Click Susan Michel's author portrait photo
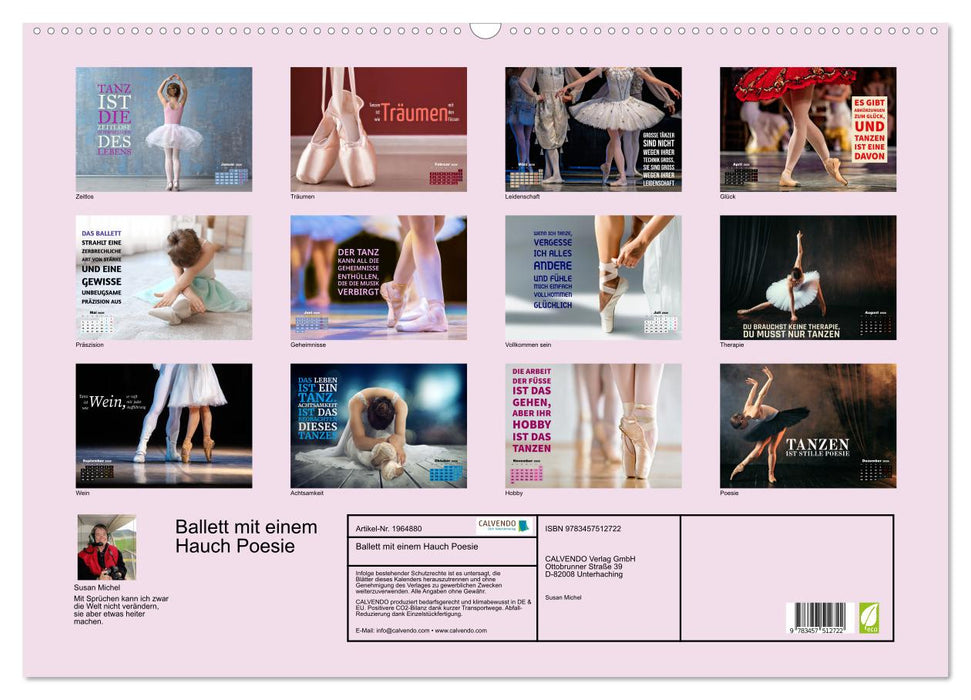Viewport: 971px width, 700px height. coord(105,545)
